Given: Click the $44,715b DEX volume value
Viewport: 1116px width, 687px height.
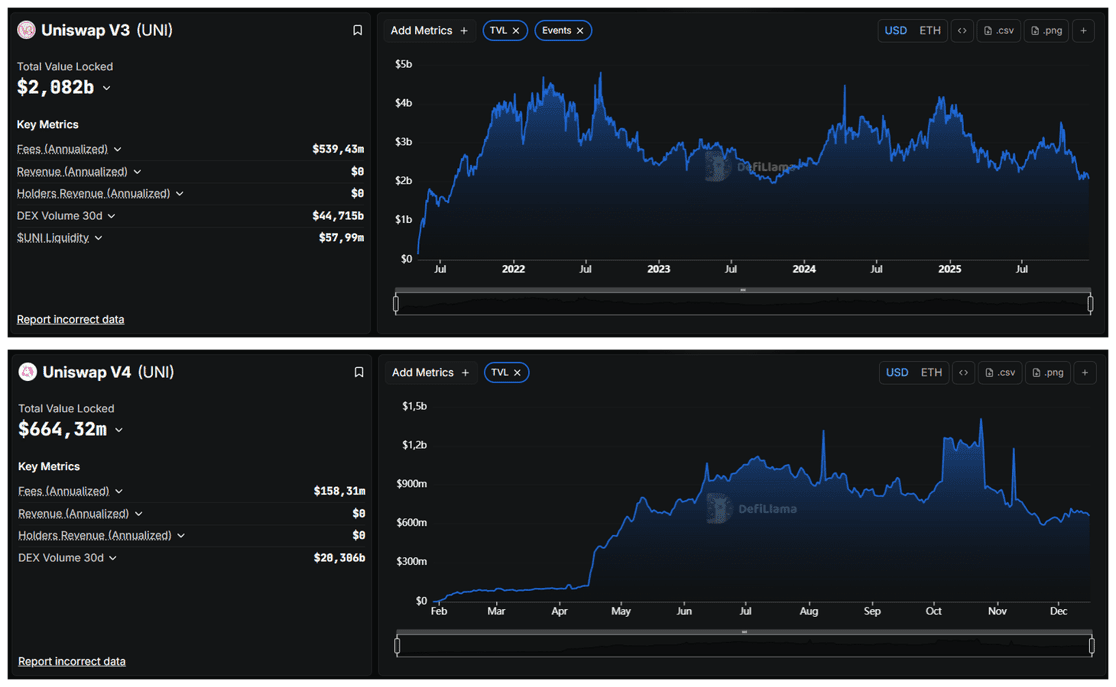Looking at the screenshot, I should pyautogui.click(x=338, y=216).
